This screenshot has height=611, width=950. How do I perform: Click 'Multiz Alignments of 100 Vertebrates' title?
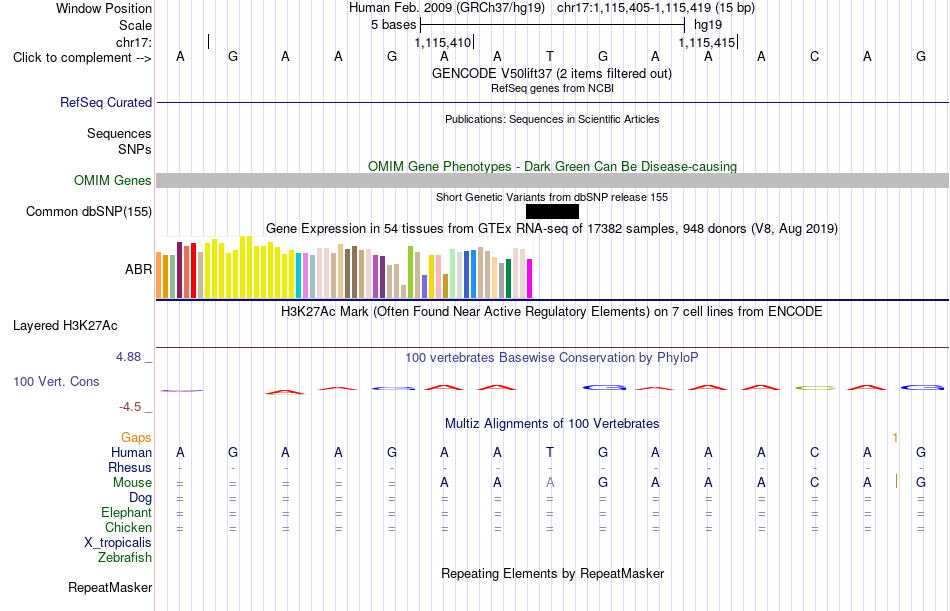click(552, 424)
